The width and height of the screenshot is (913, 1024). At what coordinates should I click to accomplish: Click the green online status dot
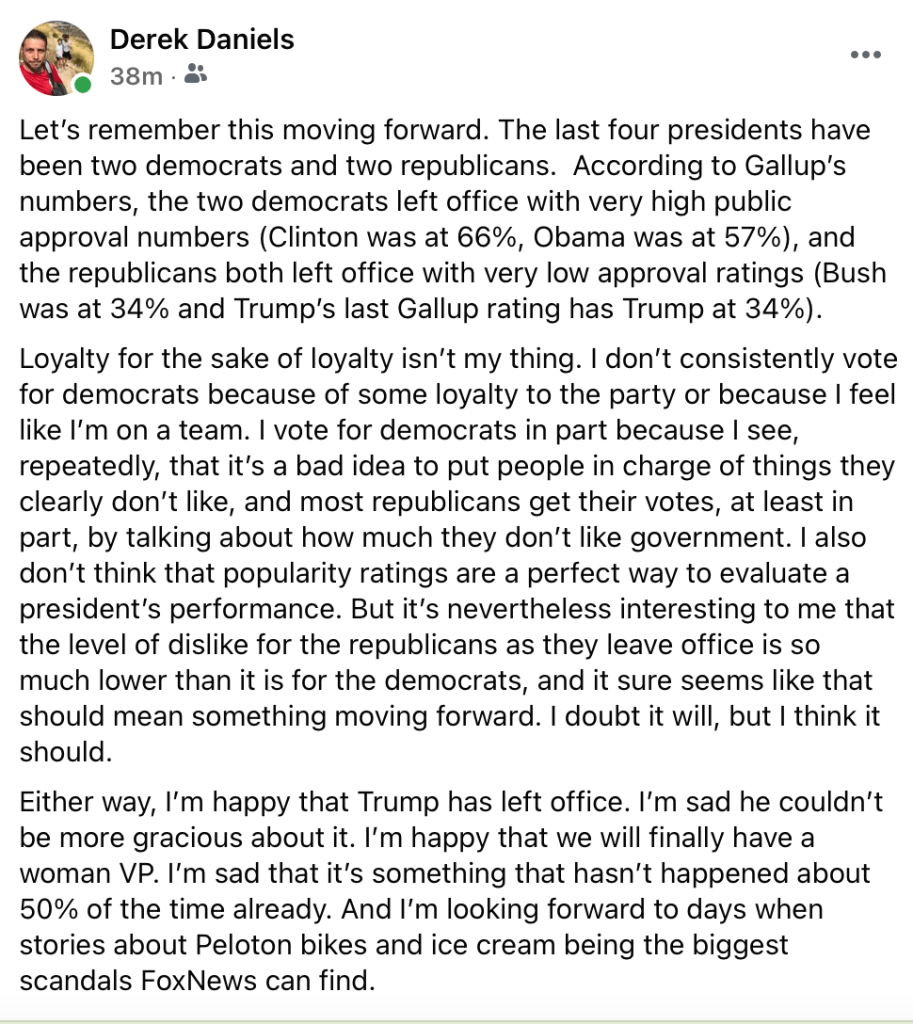pyautogui.click(x=83, y=85)
